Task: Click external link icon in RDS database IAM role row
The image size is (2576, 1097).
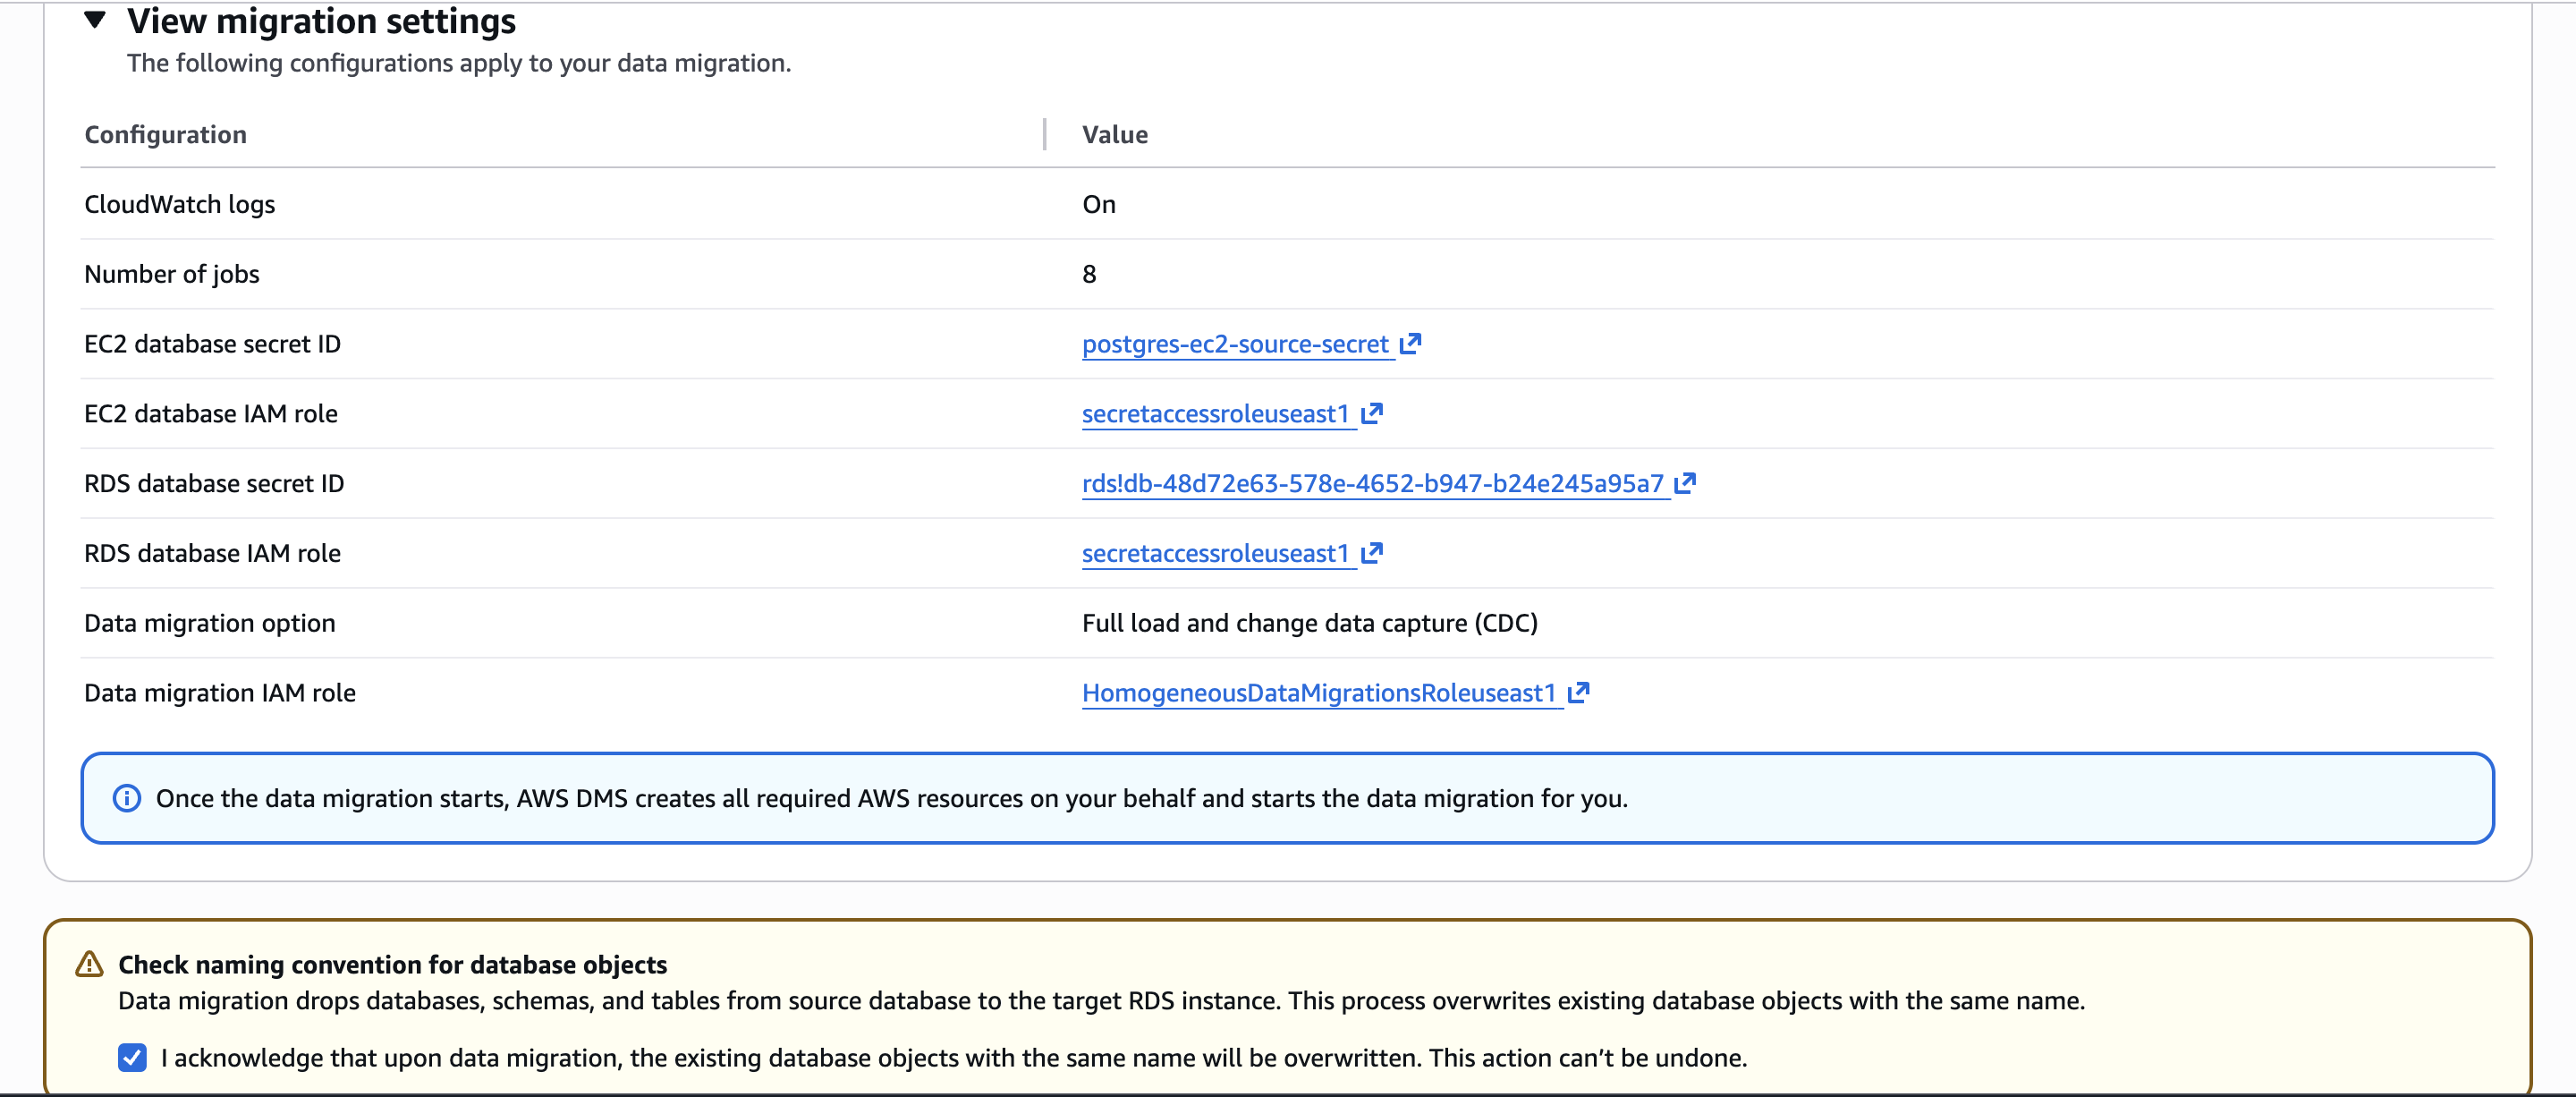Action: coord(1372,553)
